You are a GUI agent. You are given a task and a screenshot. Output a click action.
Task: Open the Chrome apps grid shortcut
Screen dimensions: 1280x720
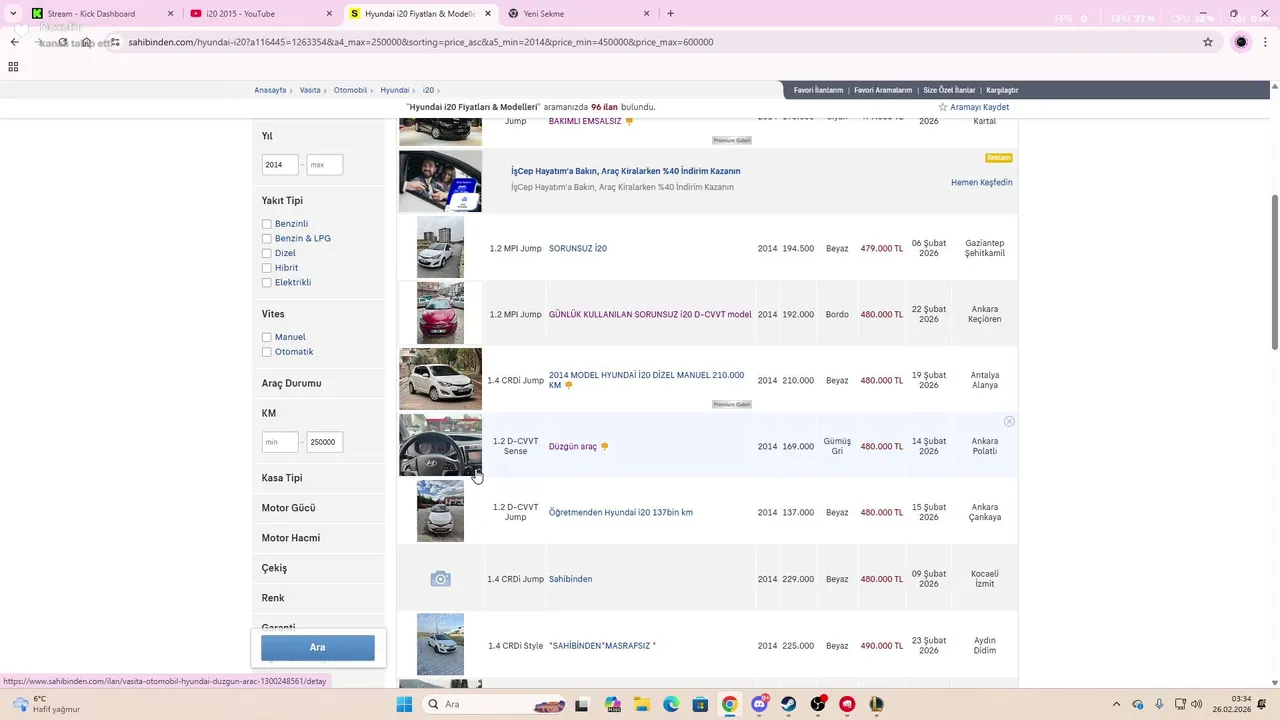[13, 67]
